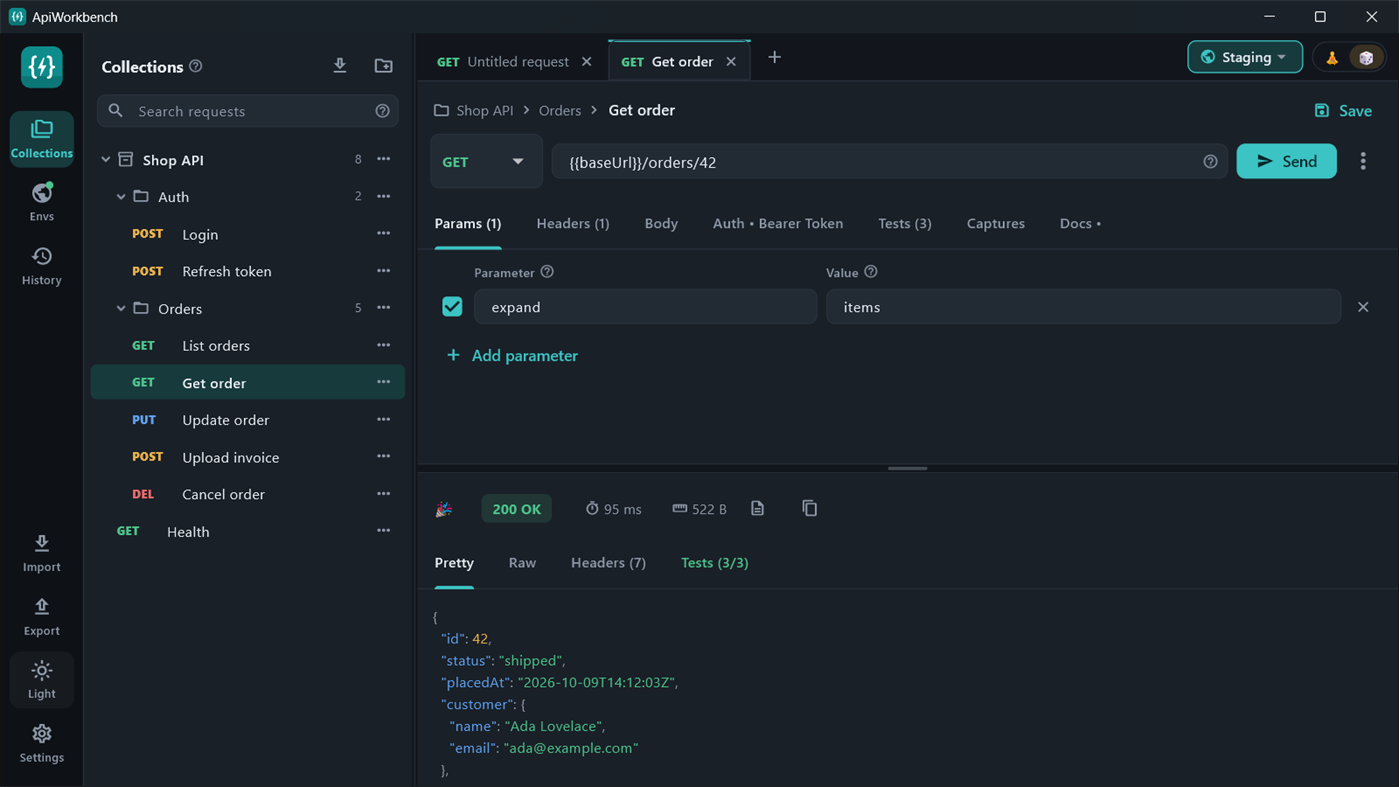Collapse the Auth folder

coord(121,197)
